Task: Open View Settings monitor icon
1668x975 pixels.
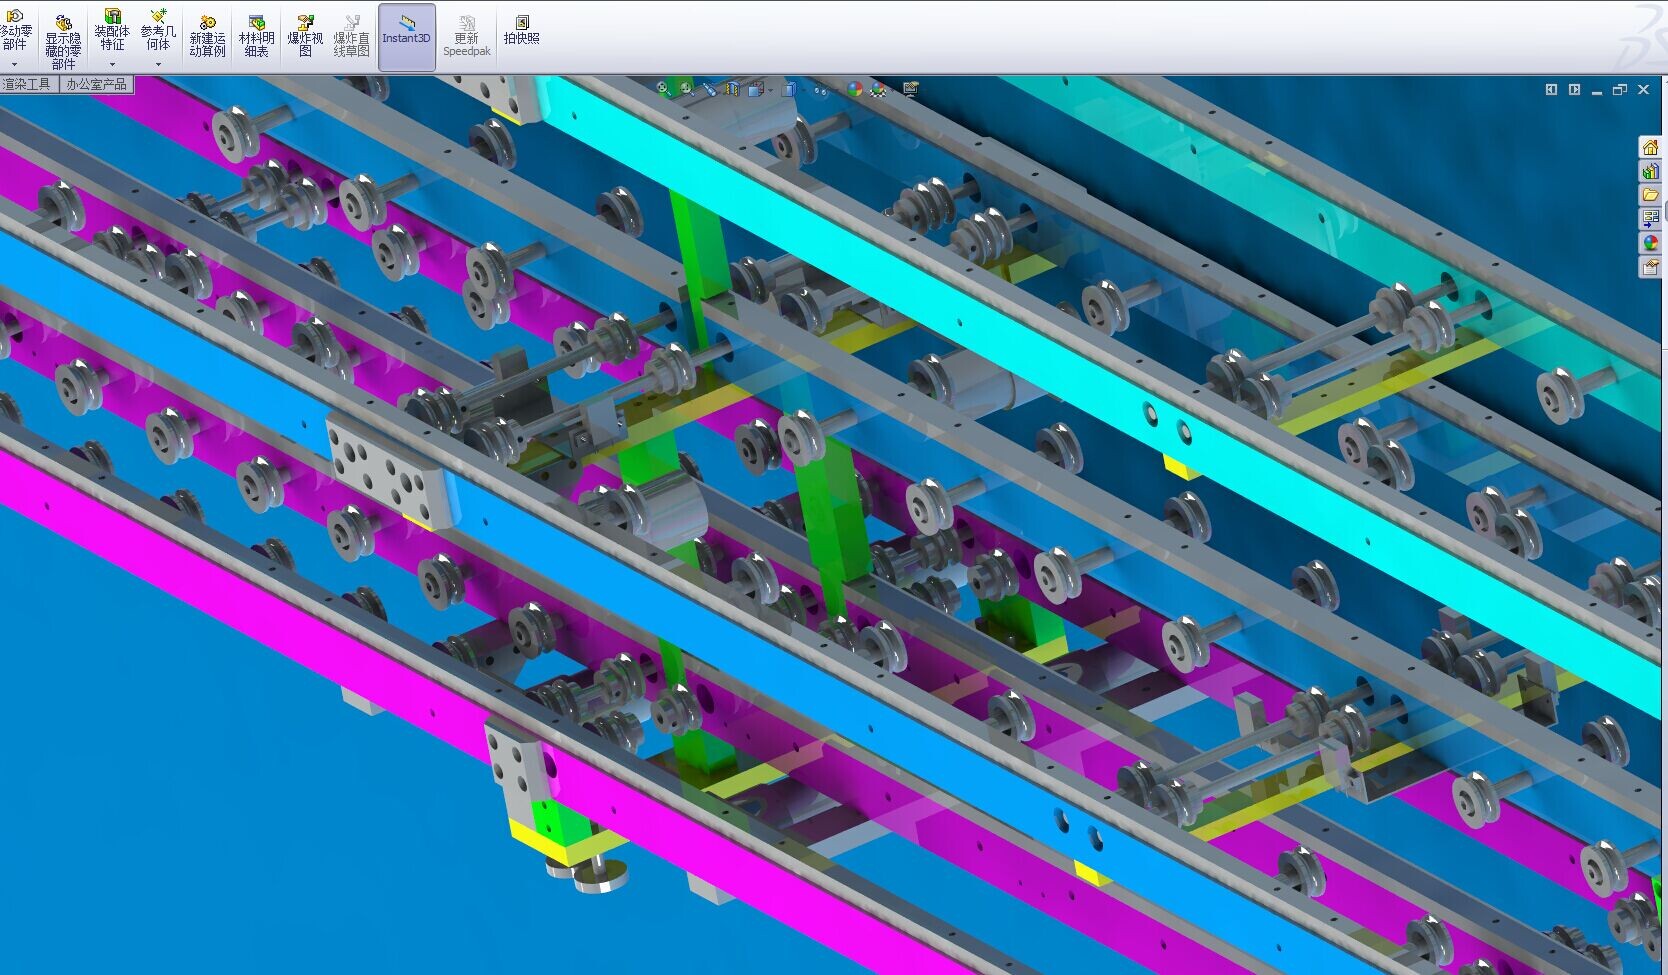Action: (x=911, y=89)
